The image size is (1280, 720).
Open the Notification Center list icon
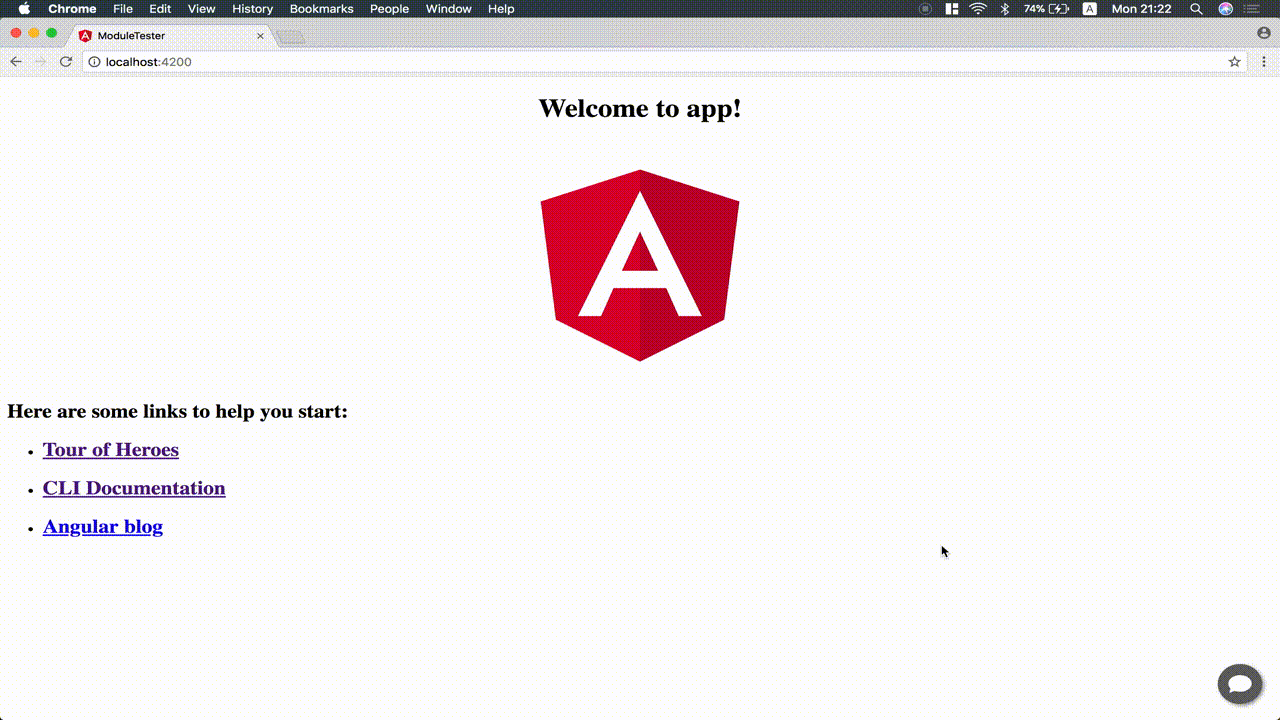click(x=1252, y=9)
